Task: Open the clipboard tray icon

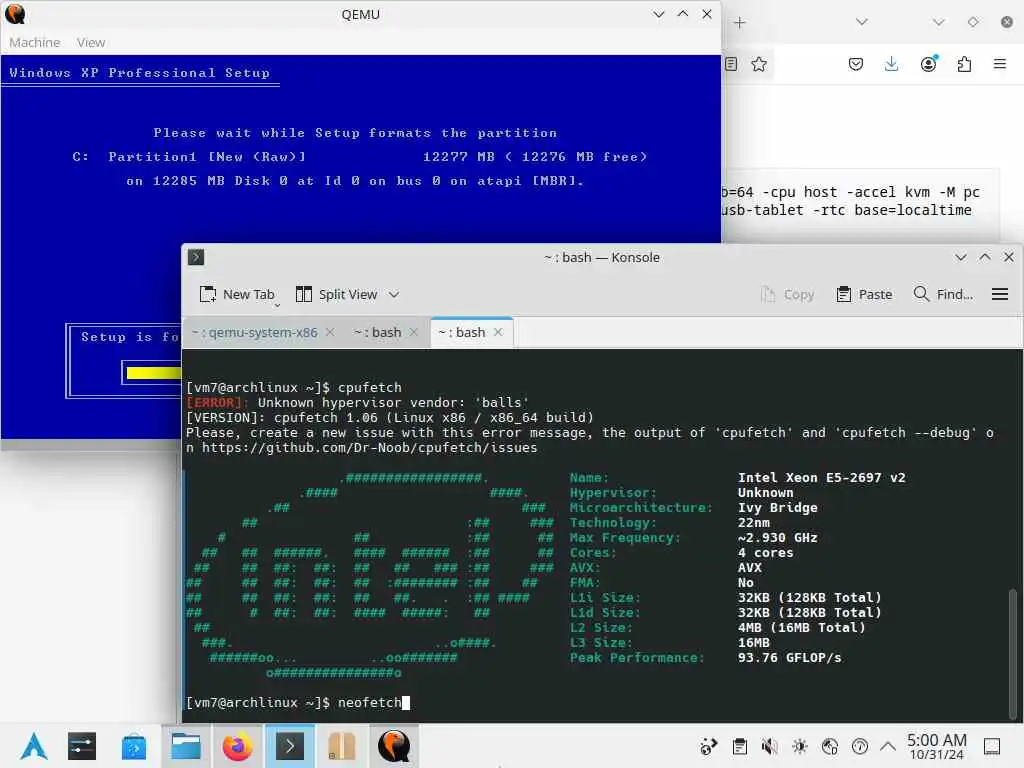Action: tap(739, 746)
